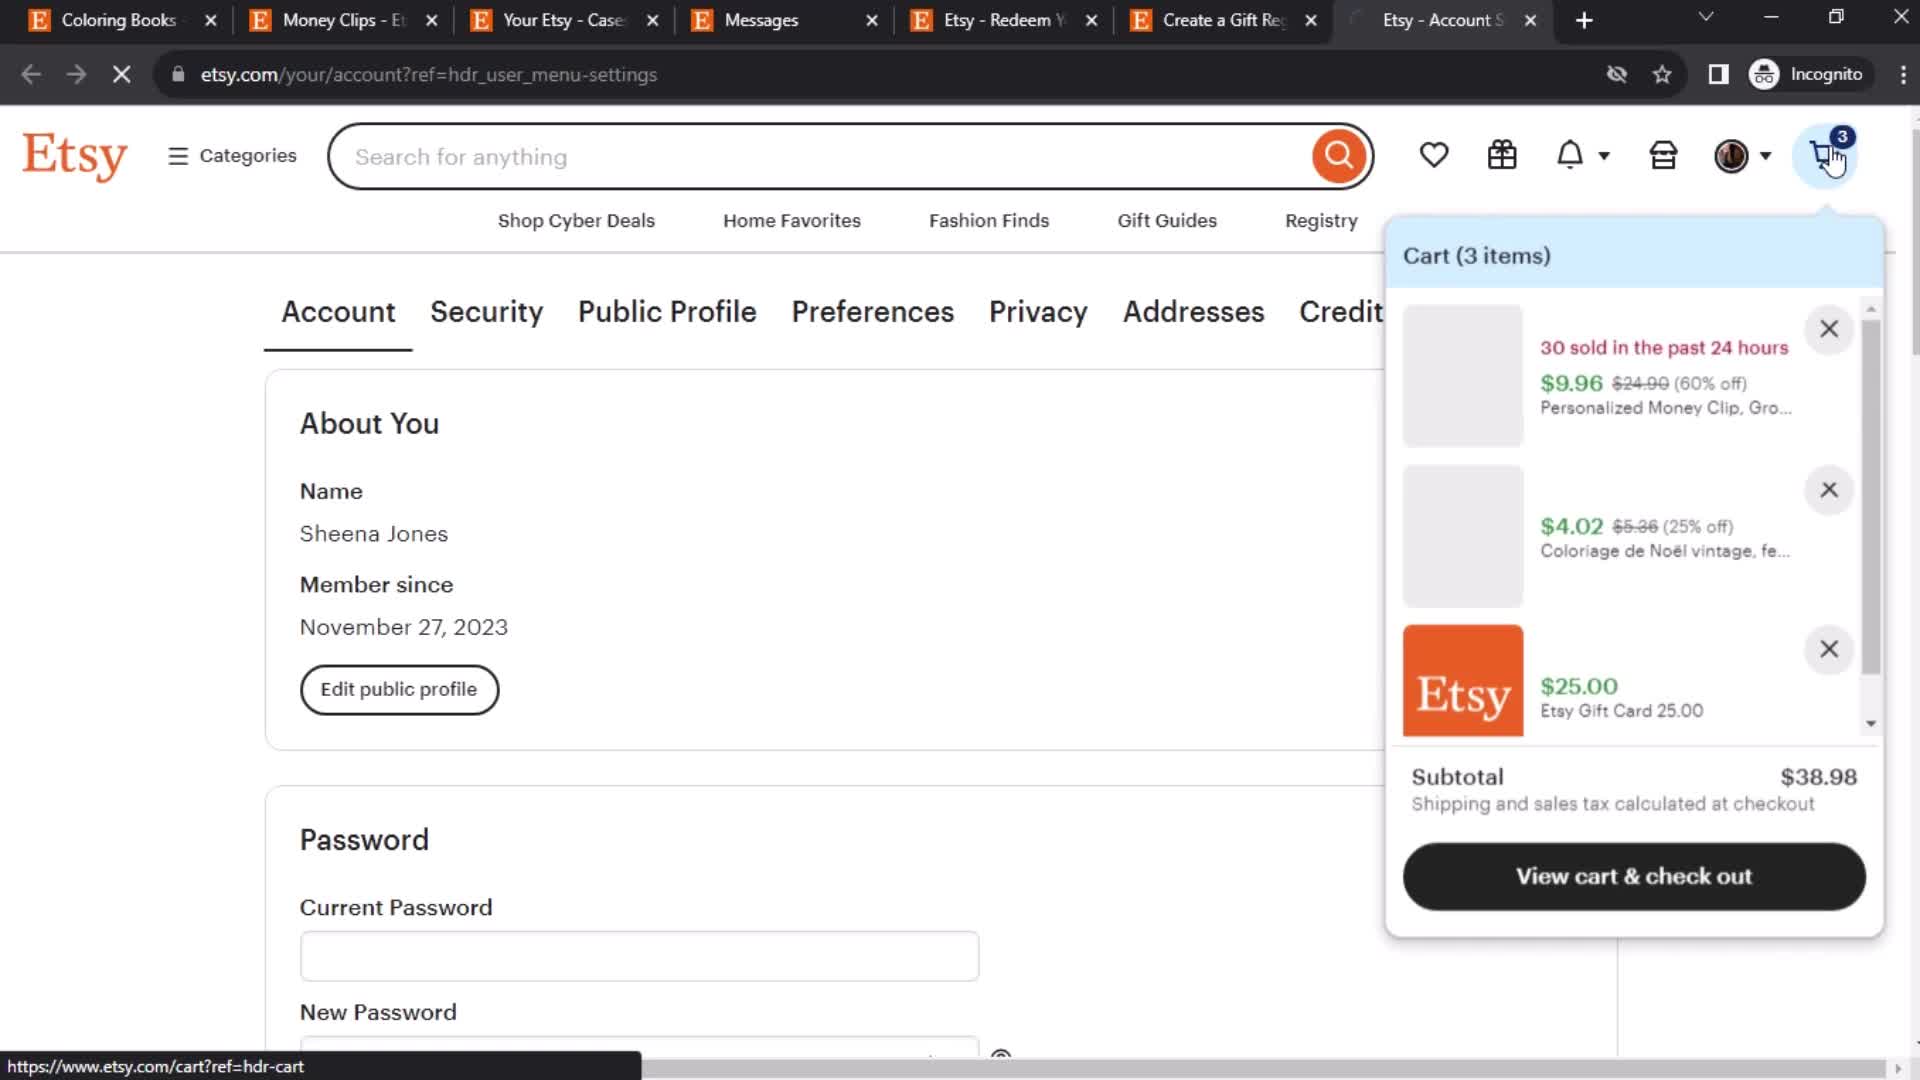Open the Favorites/wishlist icon
This screenshot has height=1080, width=1920.
1433,156
